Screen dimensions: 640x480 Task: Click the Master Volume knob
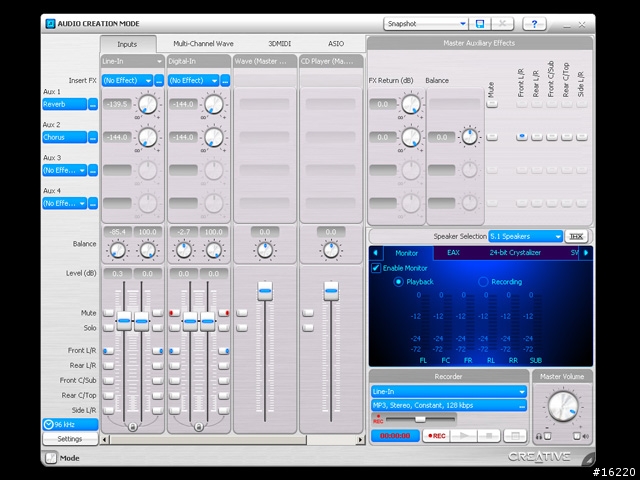coord(563,407)
